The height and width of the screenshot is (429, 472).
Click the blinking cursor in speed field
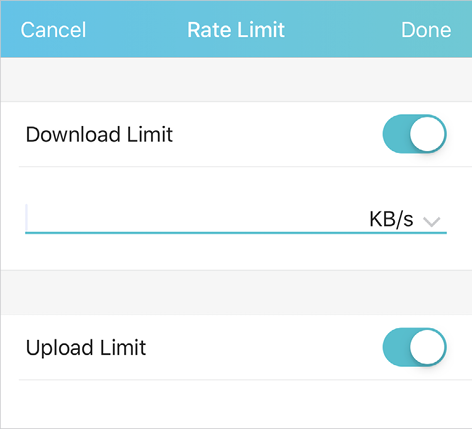tap(27, 217)
